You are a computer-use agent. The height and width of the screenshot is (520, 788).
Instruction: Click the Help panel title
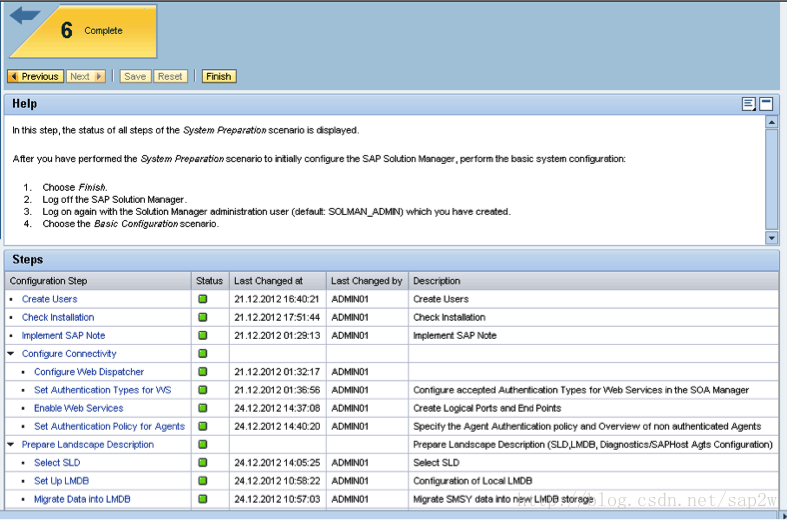tap(25, 104)
